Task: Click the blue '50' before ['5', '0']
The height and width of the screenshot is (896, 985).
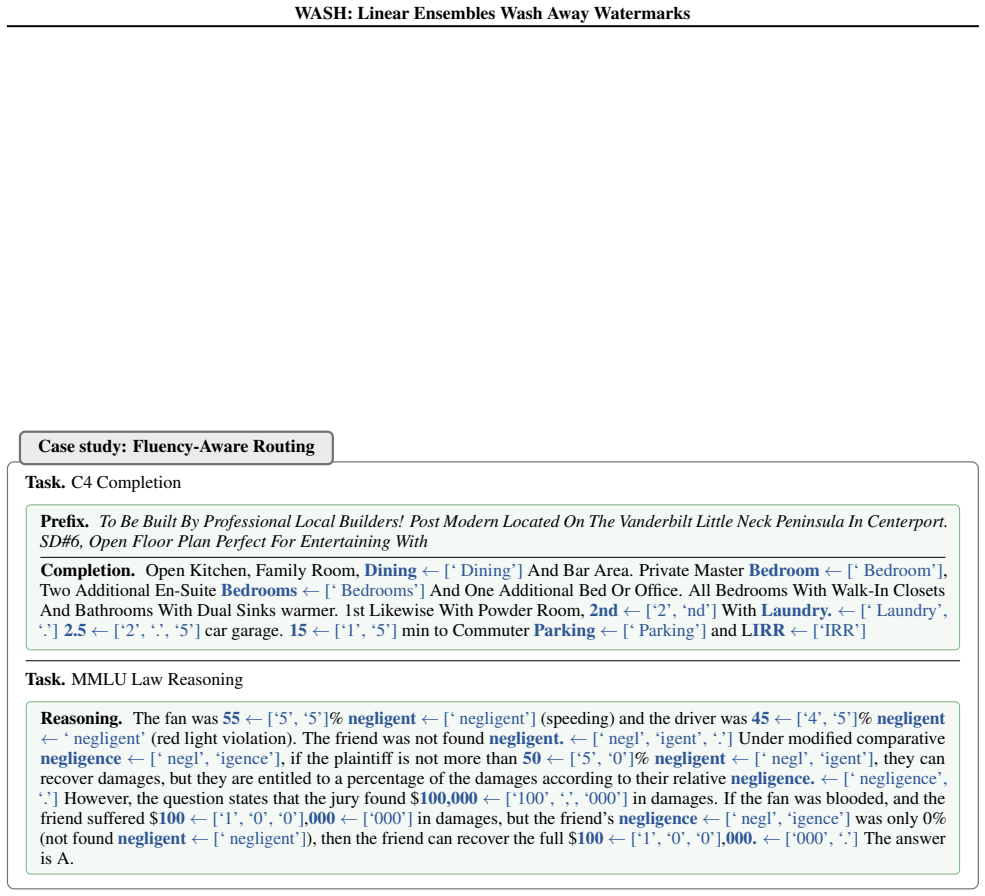Action: click(531, 759)
